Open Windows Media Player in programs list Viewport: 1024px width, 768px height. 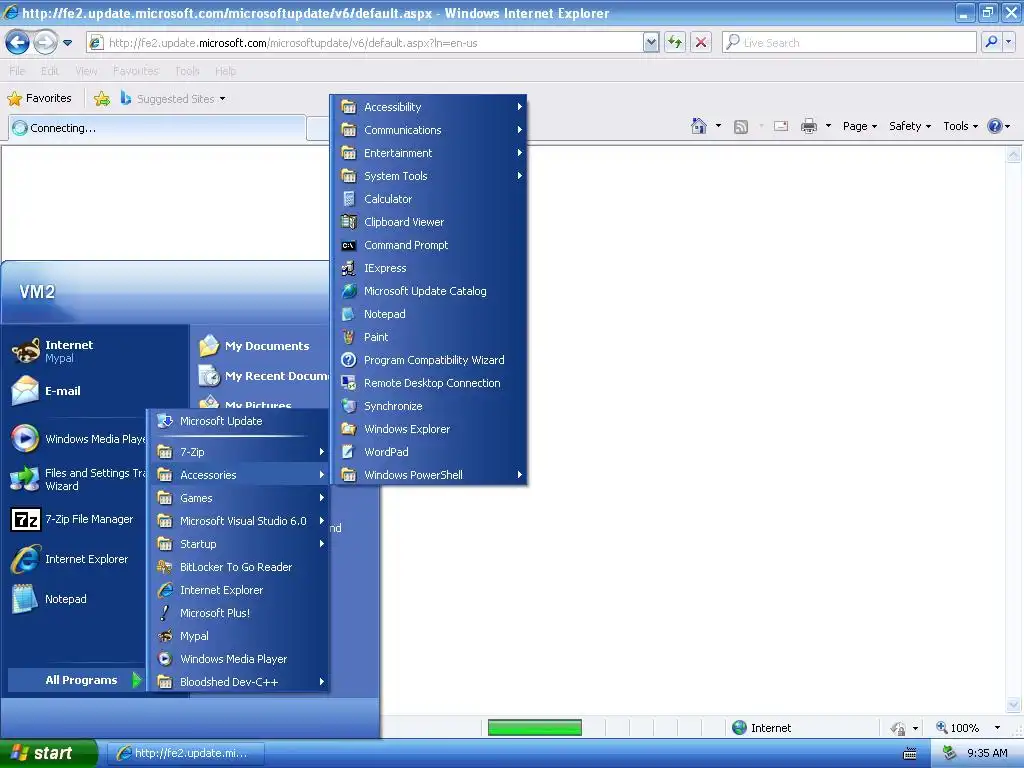coord(238,659)
